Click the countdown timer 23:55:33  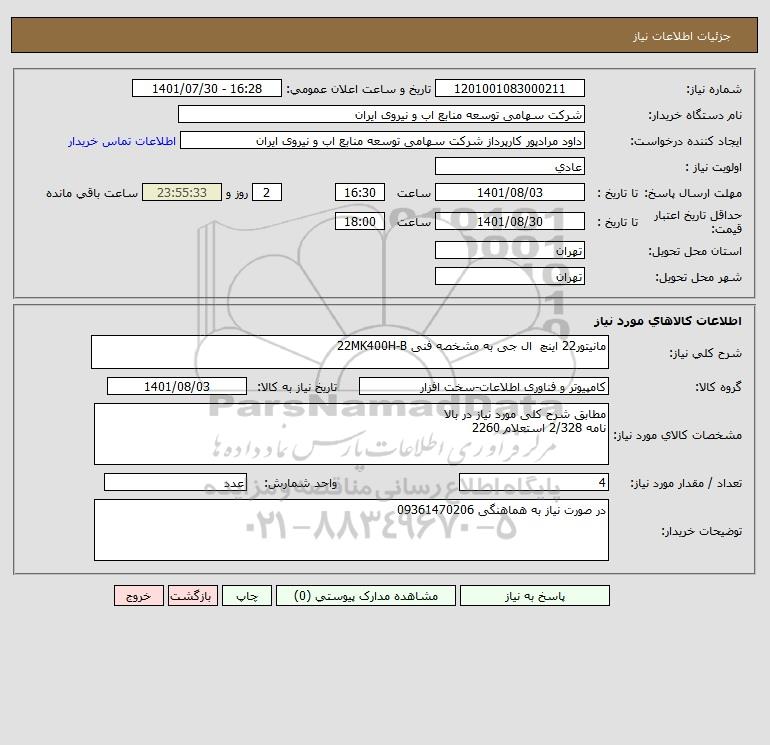(182, 193)
